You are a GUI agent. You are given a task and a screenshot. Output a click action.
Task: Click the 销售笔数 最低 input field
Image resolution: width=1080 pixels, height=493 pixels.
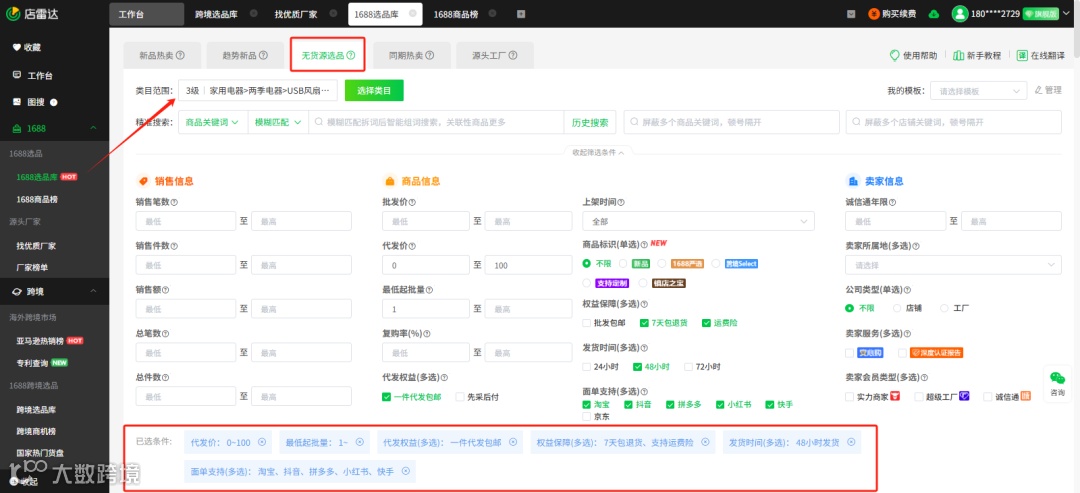(x=186, y=221)
